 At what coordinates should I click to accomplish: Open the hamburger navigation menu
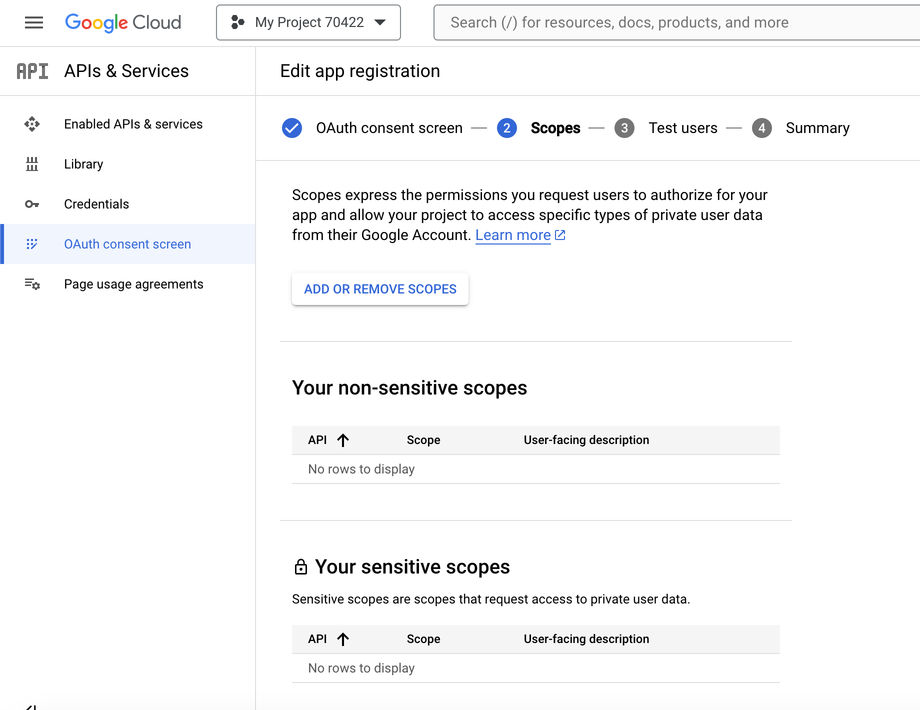(33, 22)
